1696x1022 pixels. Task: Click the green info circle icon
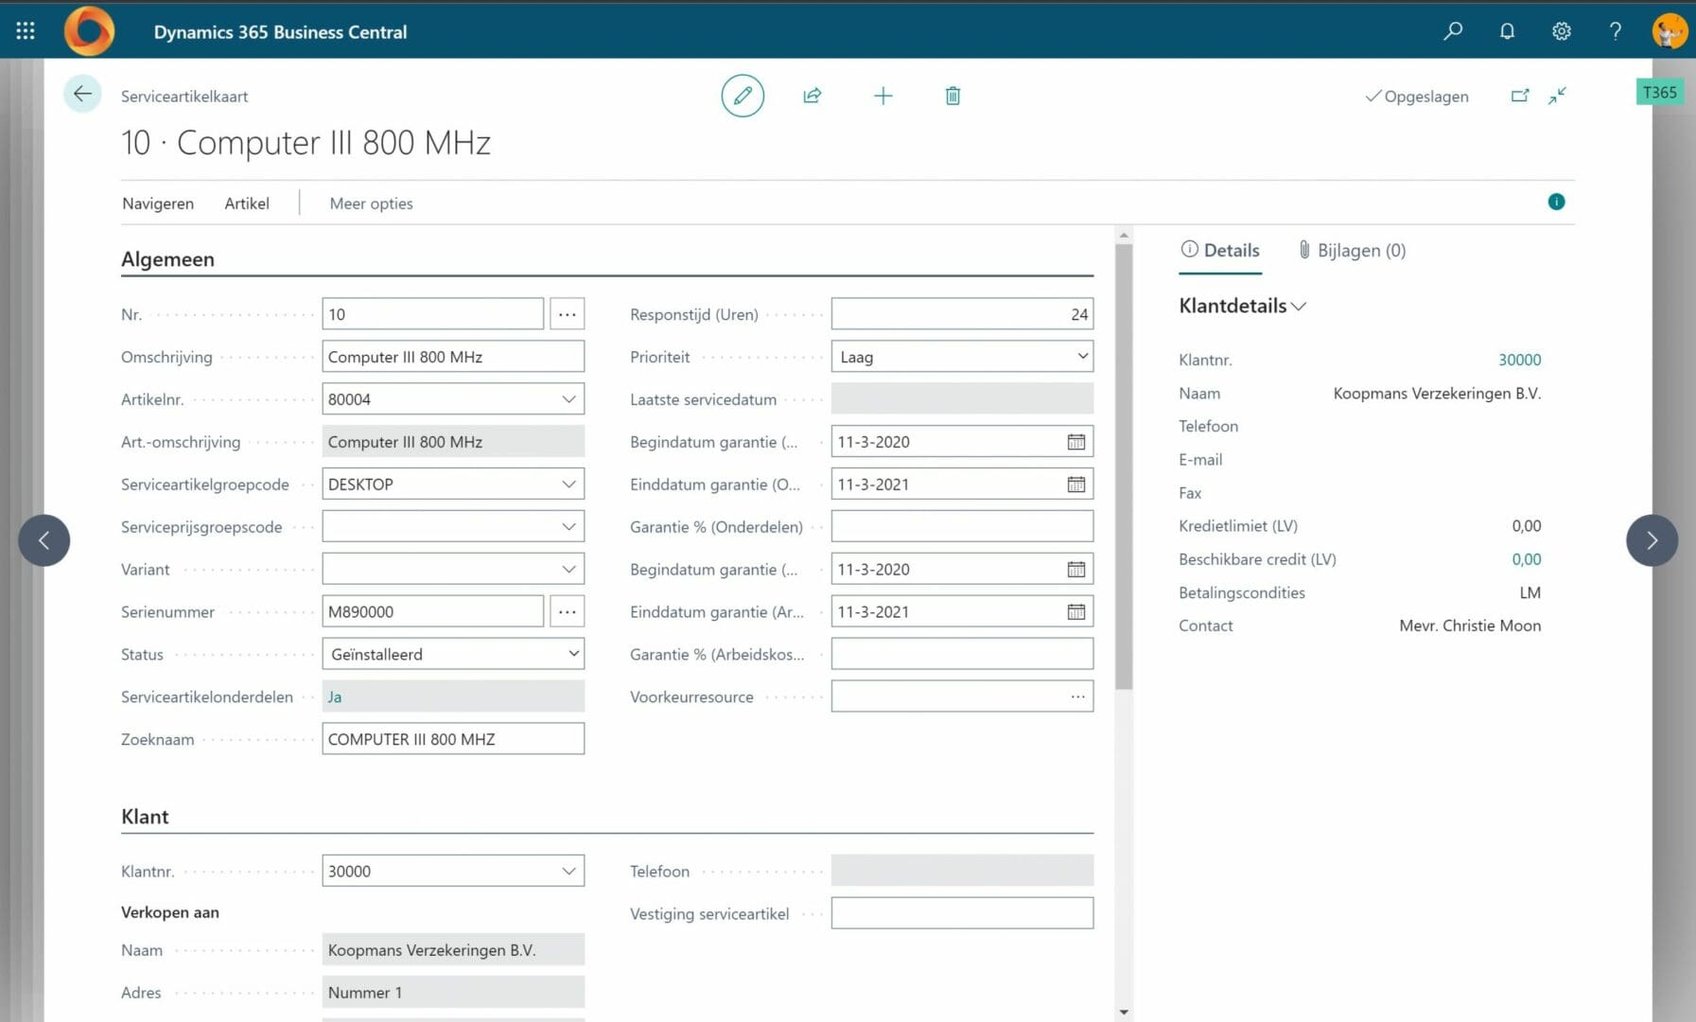(1556, 202)
